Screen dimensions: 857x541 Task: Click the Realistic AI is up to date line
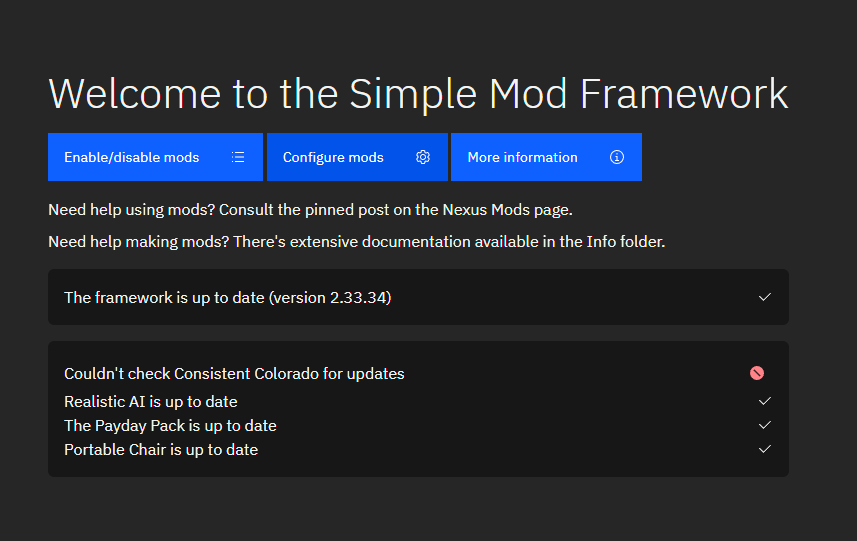(151, 401)
